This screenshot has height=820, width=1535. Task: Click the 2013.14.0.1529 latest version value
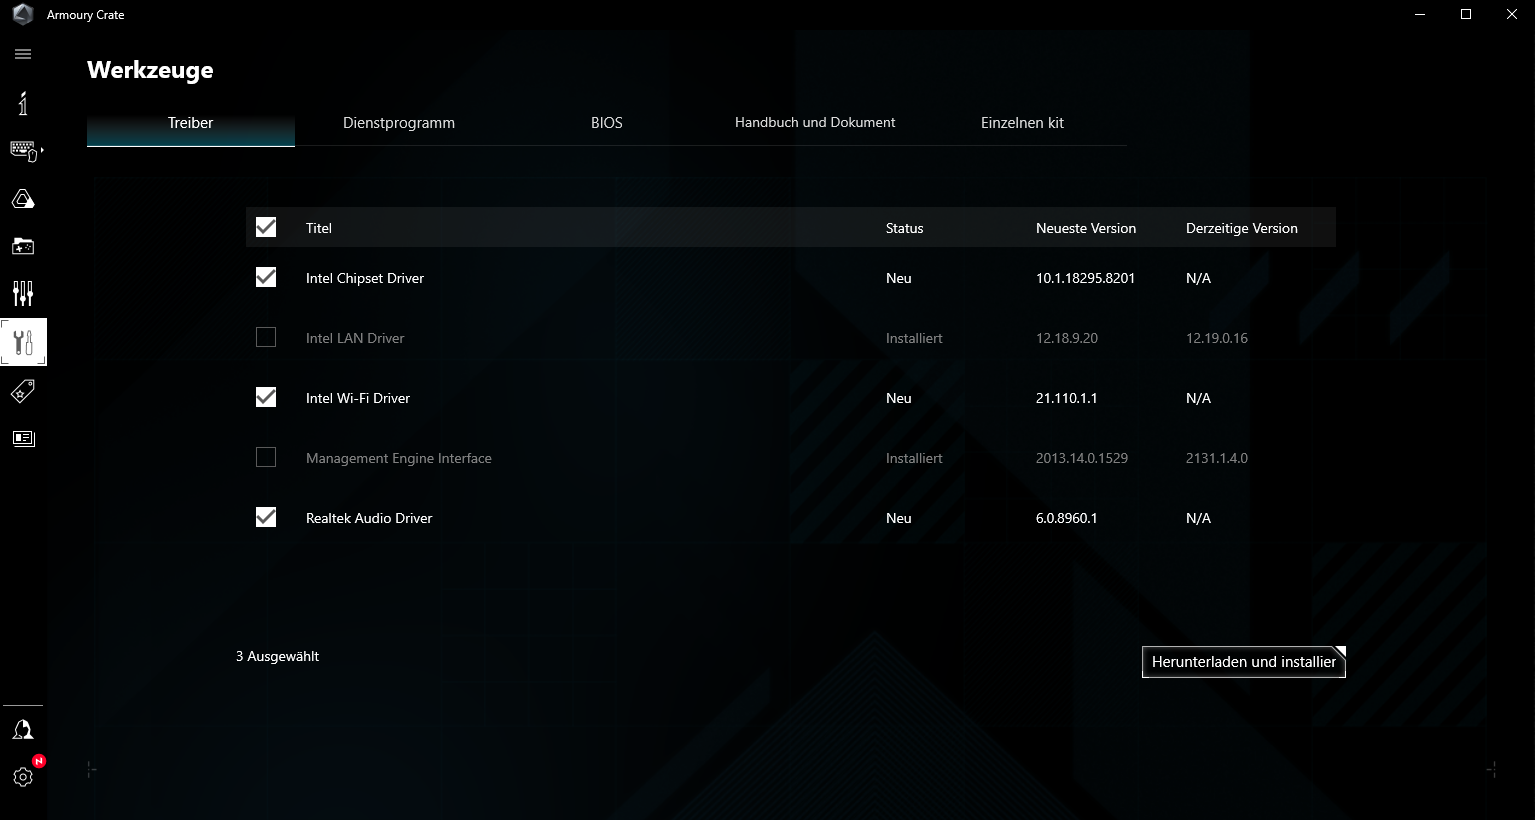coord(1082,458)
